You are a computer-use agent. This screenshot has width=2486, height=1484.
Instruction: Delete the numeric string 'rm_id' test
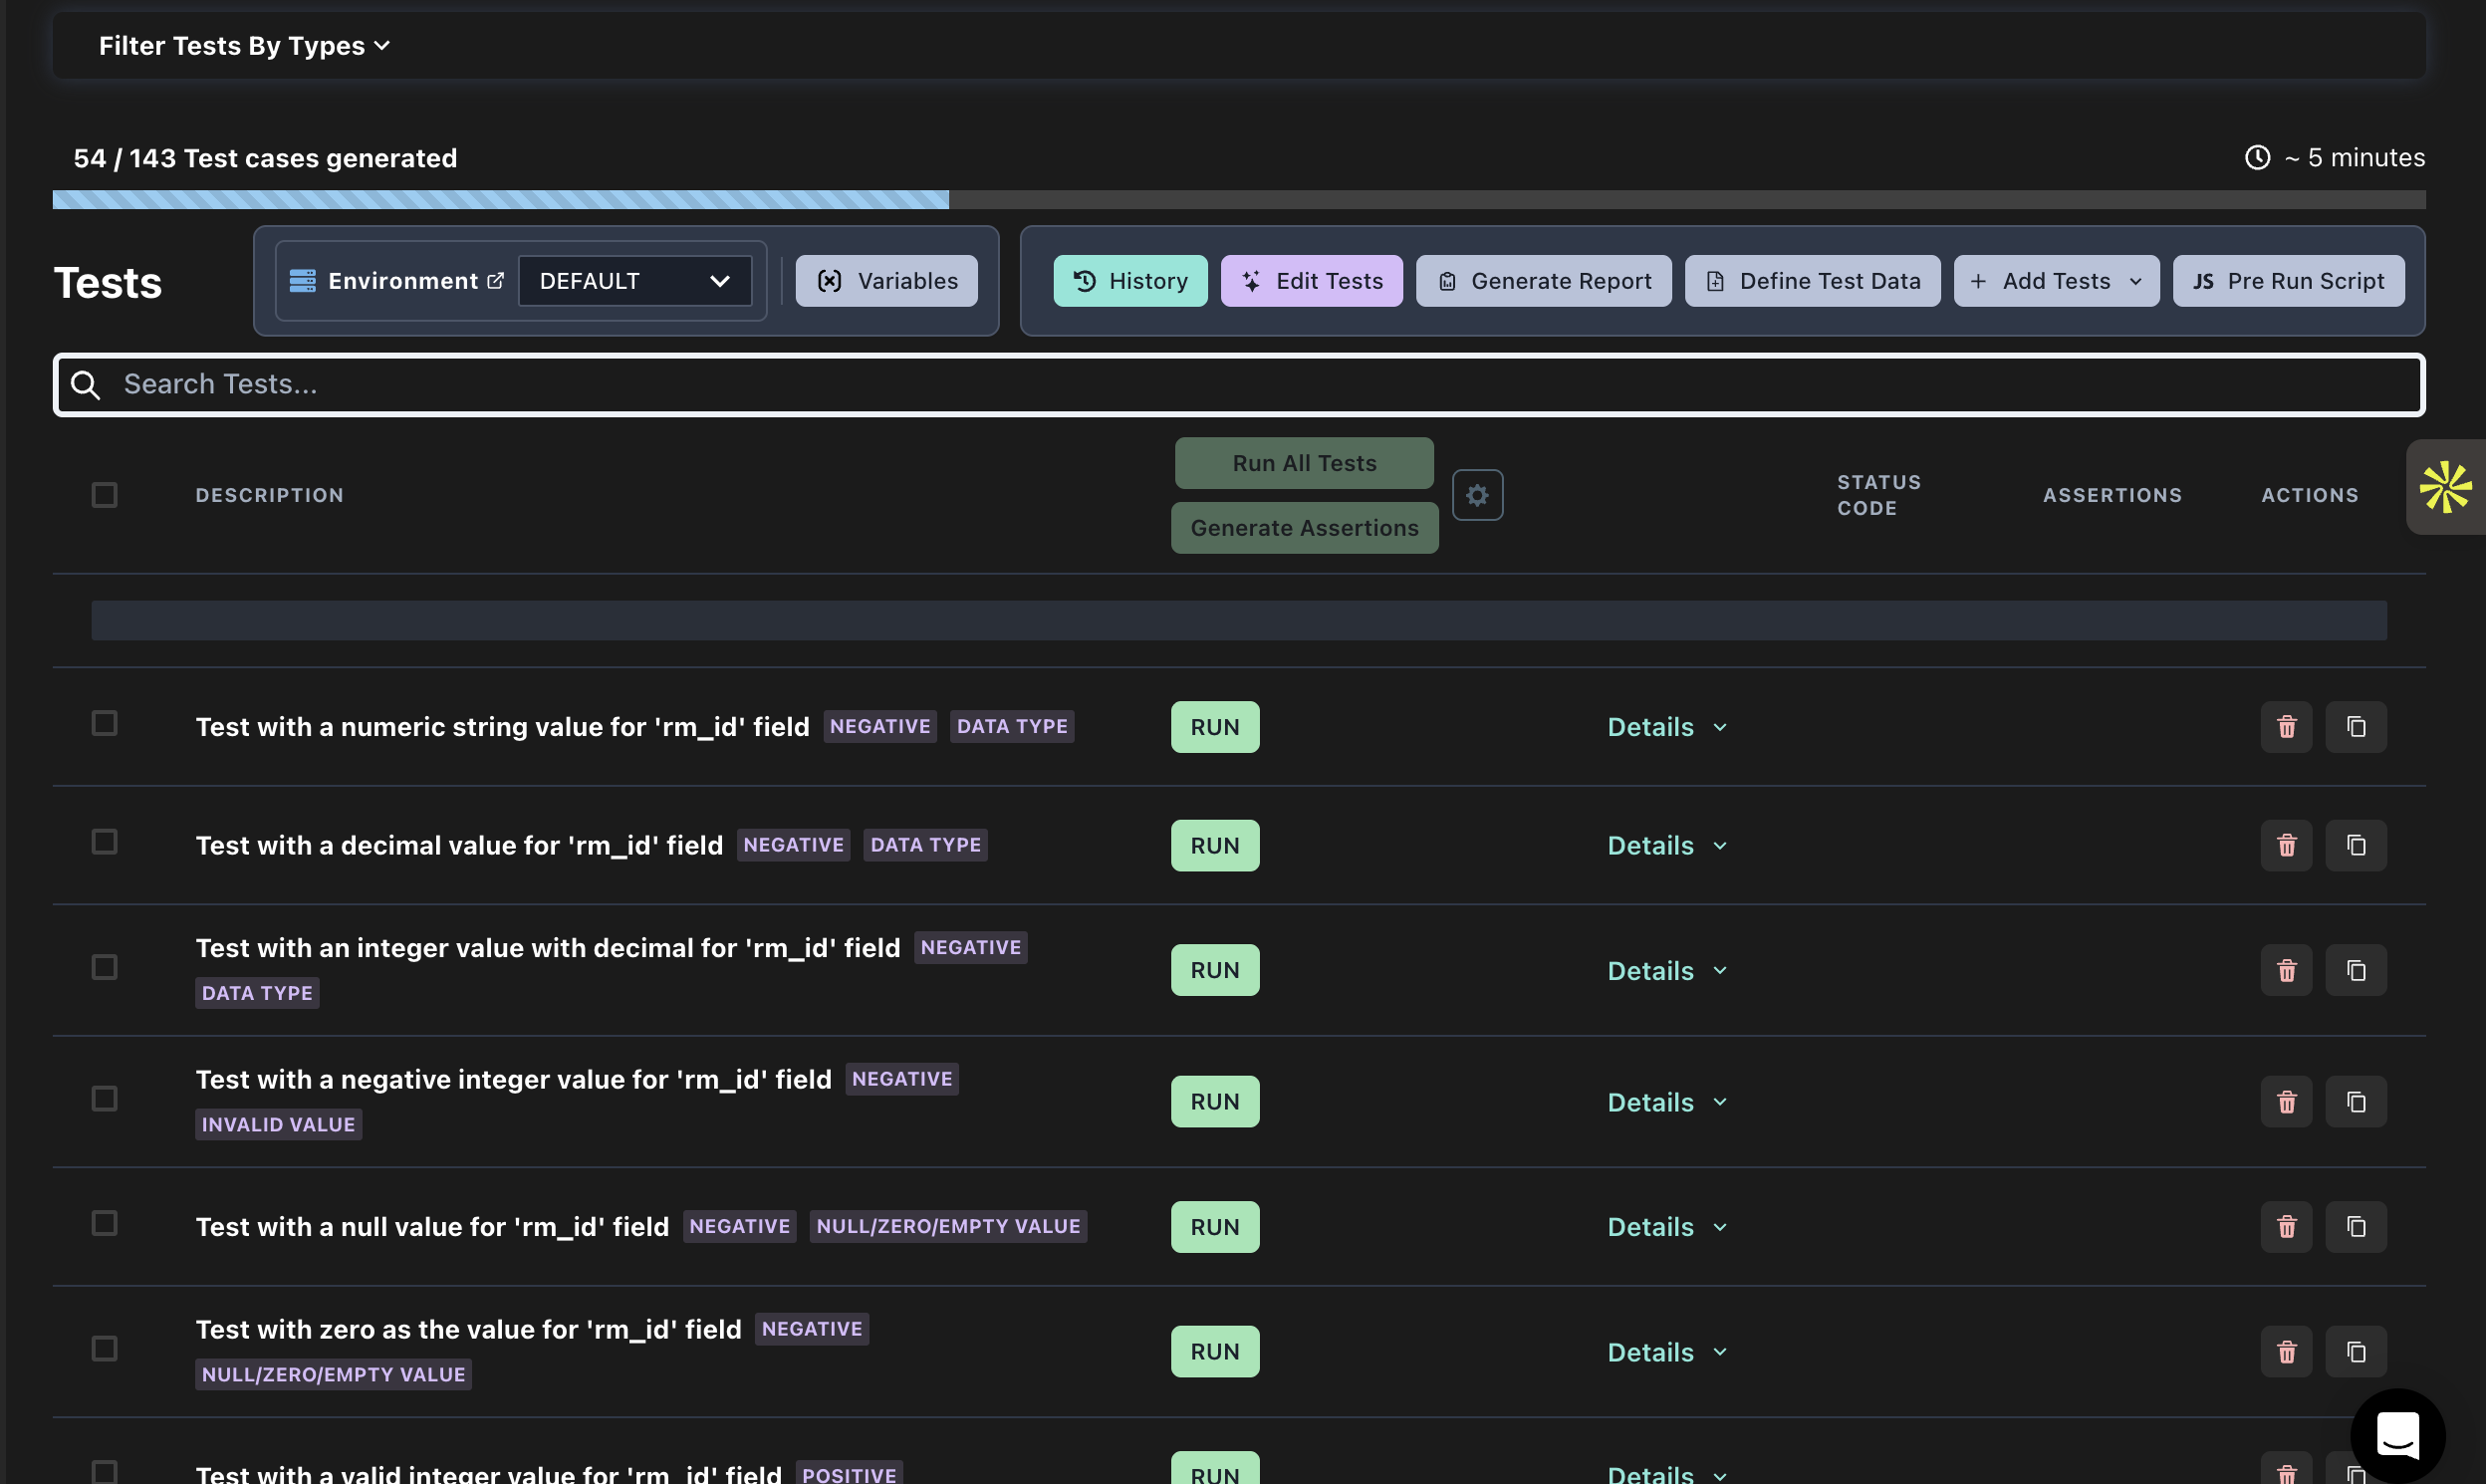pos(2286,727)
